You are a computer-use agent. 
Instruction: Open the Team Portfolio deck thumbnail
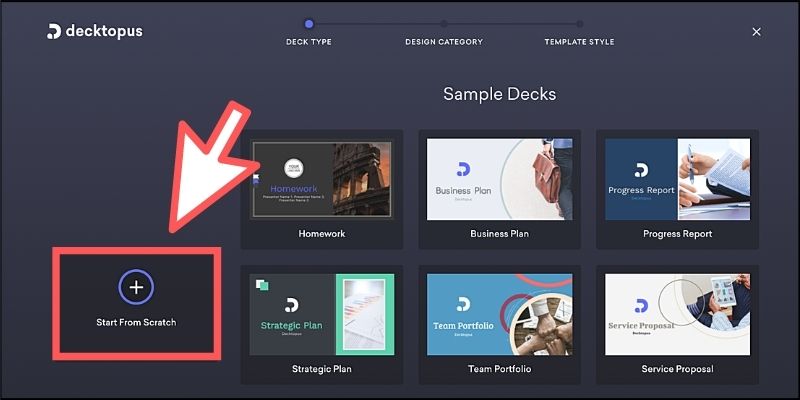coord(499,314)
